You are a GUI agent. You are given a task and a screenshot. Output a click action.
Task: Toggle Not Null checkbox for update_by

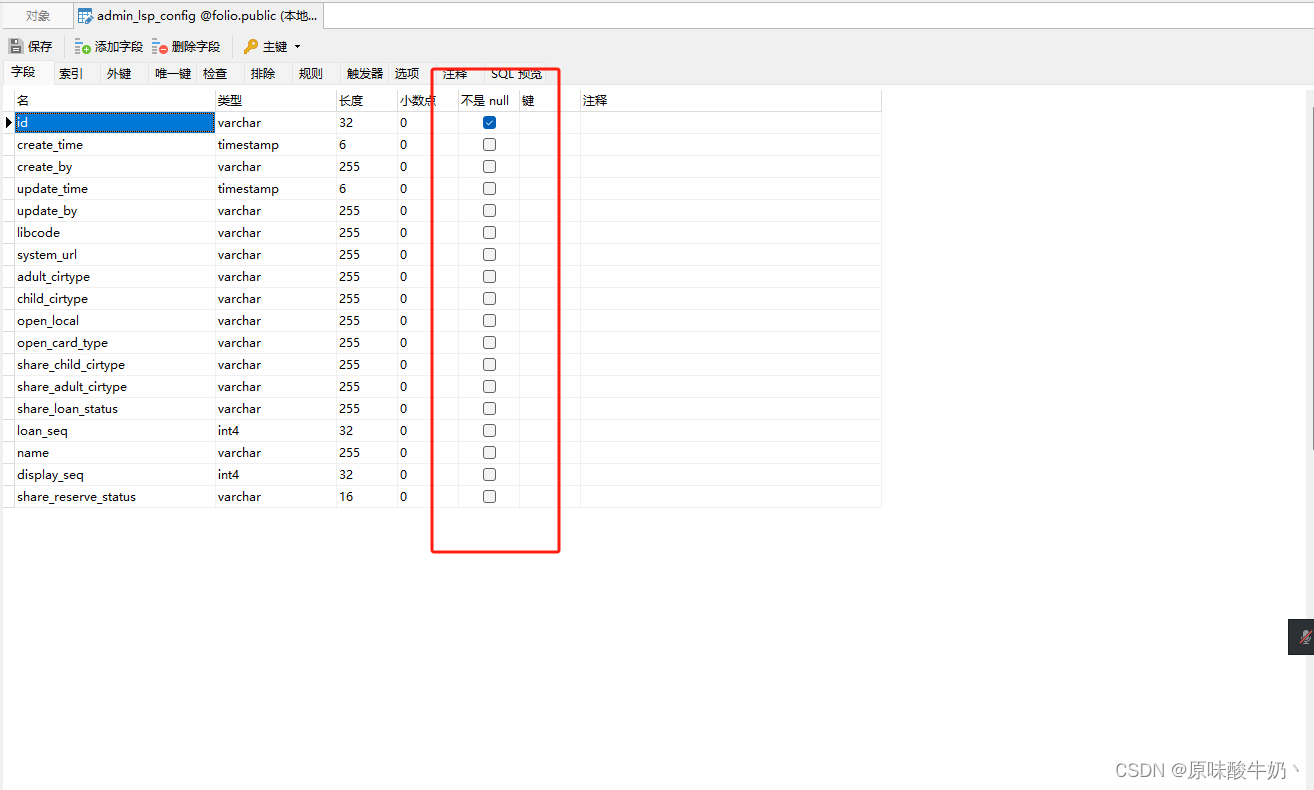pos(489,210)
